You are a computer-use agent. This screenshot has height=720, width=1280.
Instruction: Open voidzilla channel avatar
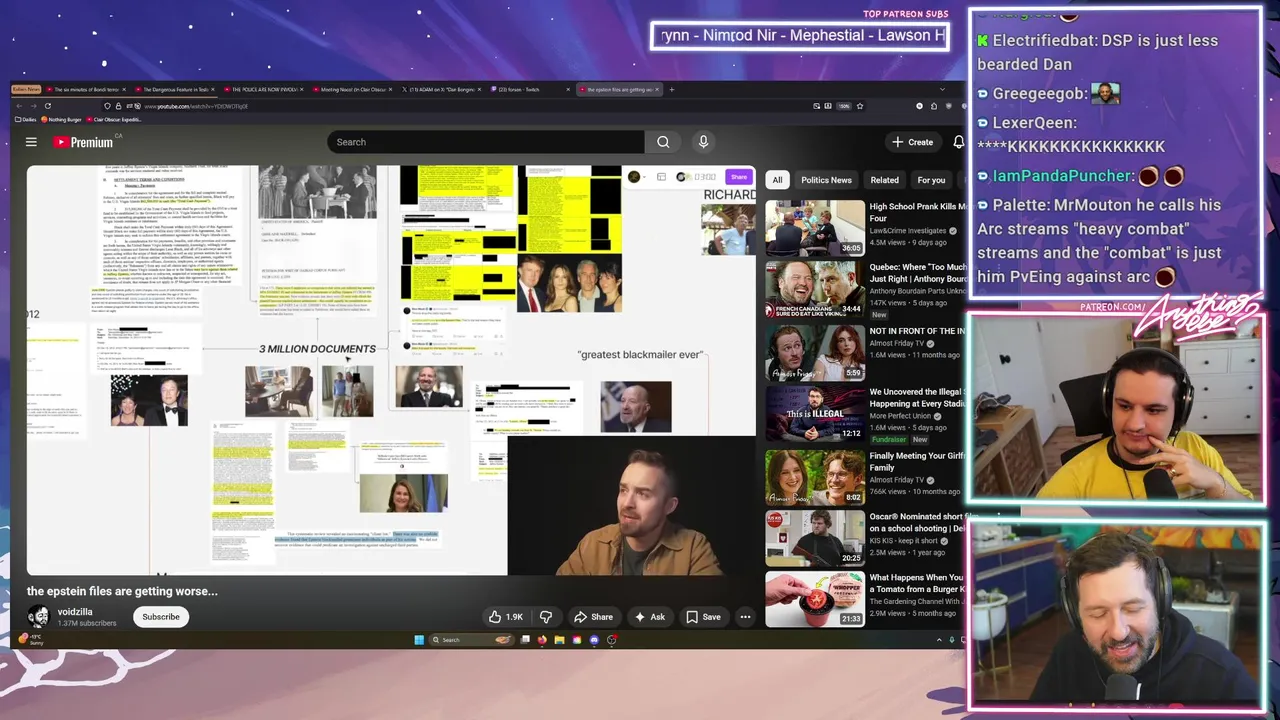pyautogui.click(x=38, y=617)
